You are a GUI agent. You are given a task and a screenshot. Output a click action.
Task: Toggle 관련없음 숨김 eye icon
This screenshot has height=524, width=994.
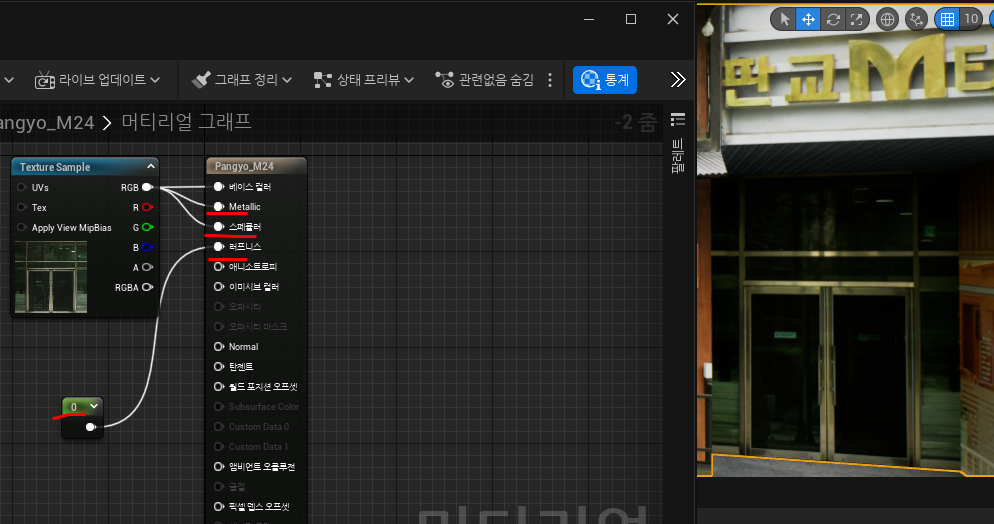pos(444,80)
